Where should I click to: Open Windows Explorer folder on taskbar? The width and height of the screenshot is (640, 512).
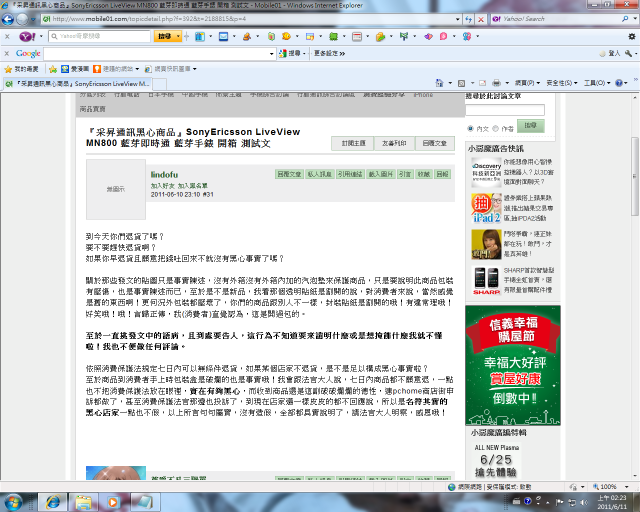pyautogui.click(x=83, y=502)
